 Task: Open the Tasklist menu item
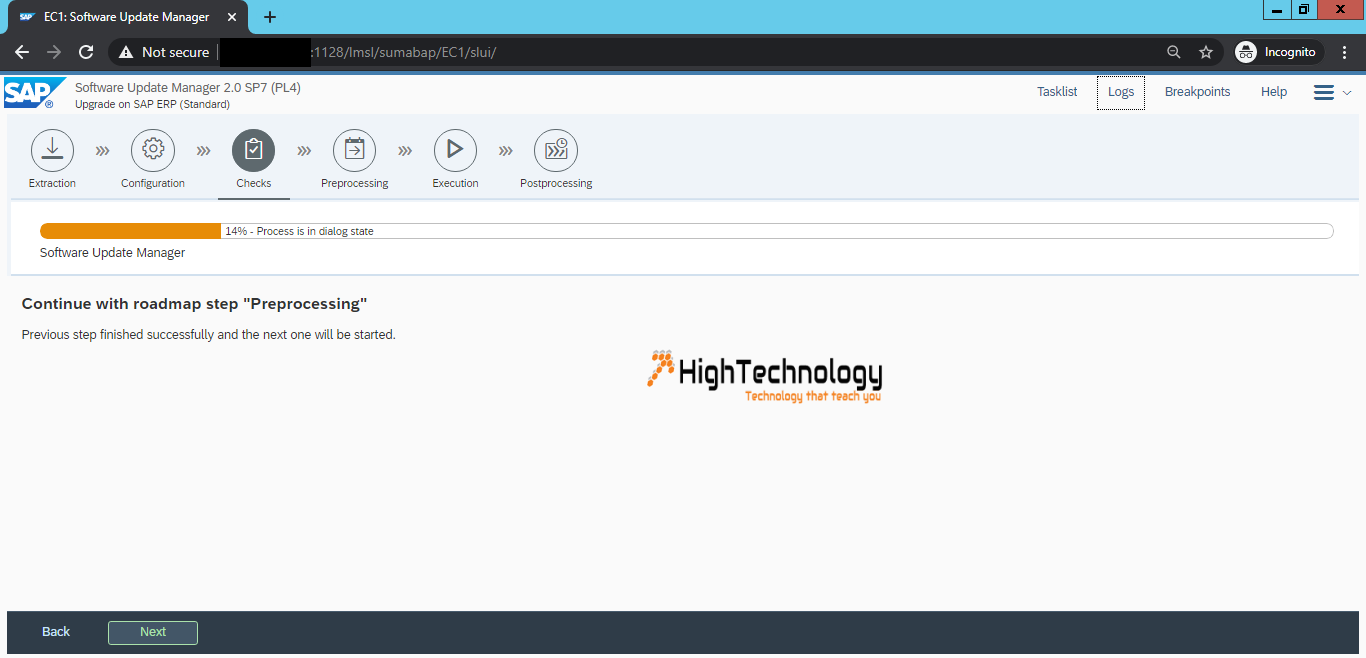click(x=1057, y=92)
